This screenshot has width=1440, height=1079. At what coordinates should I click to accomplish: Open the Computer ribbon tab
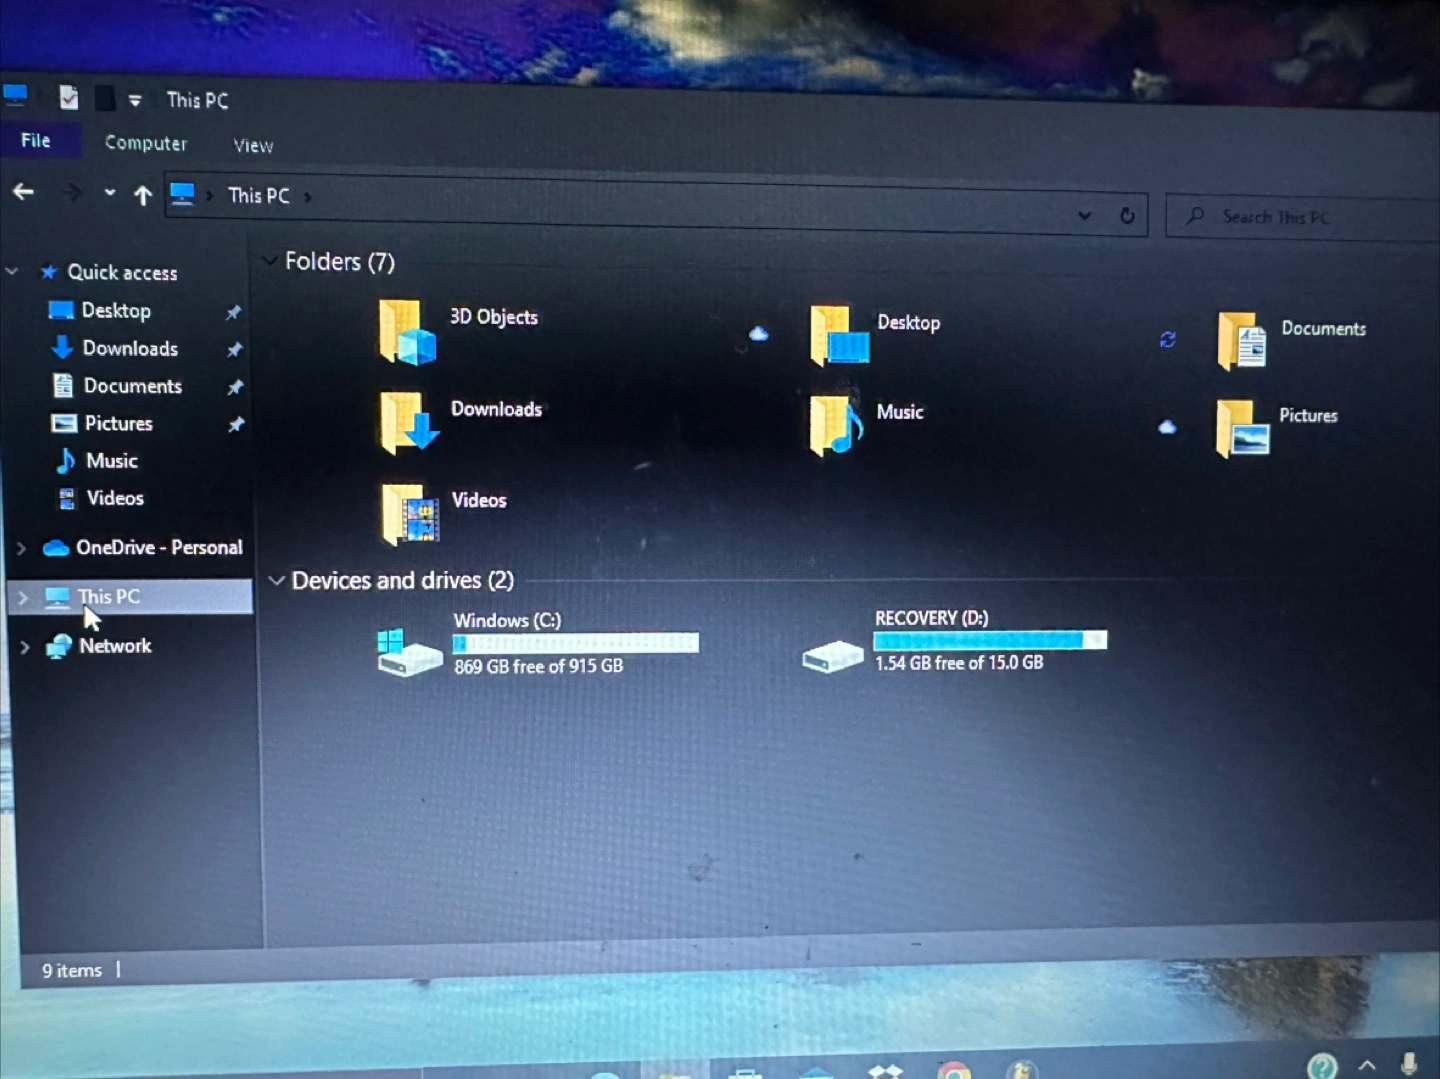click(146, 143)
